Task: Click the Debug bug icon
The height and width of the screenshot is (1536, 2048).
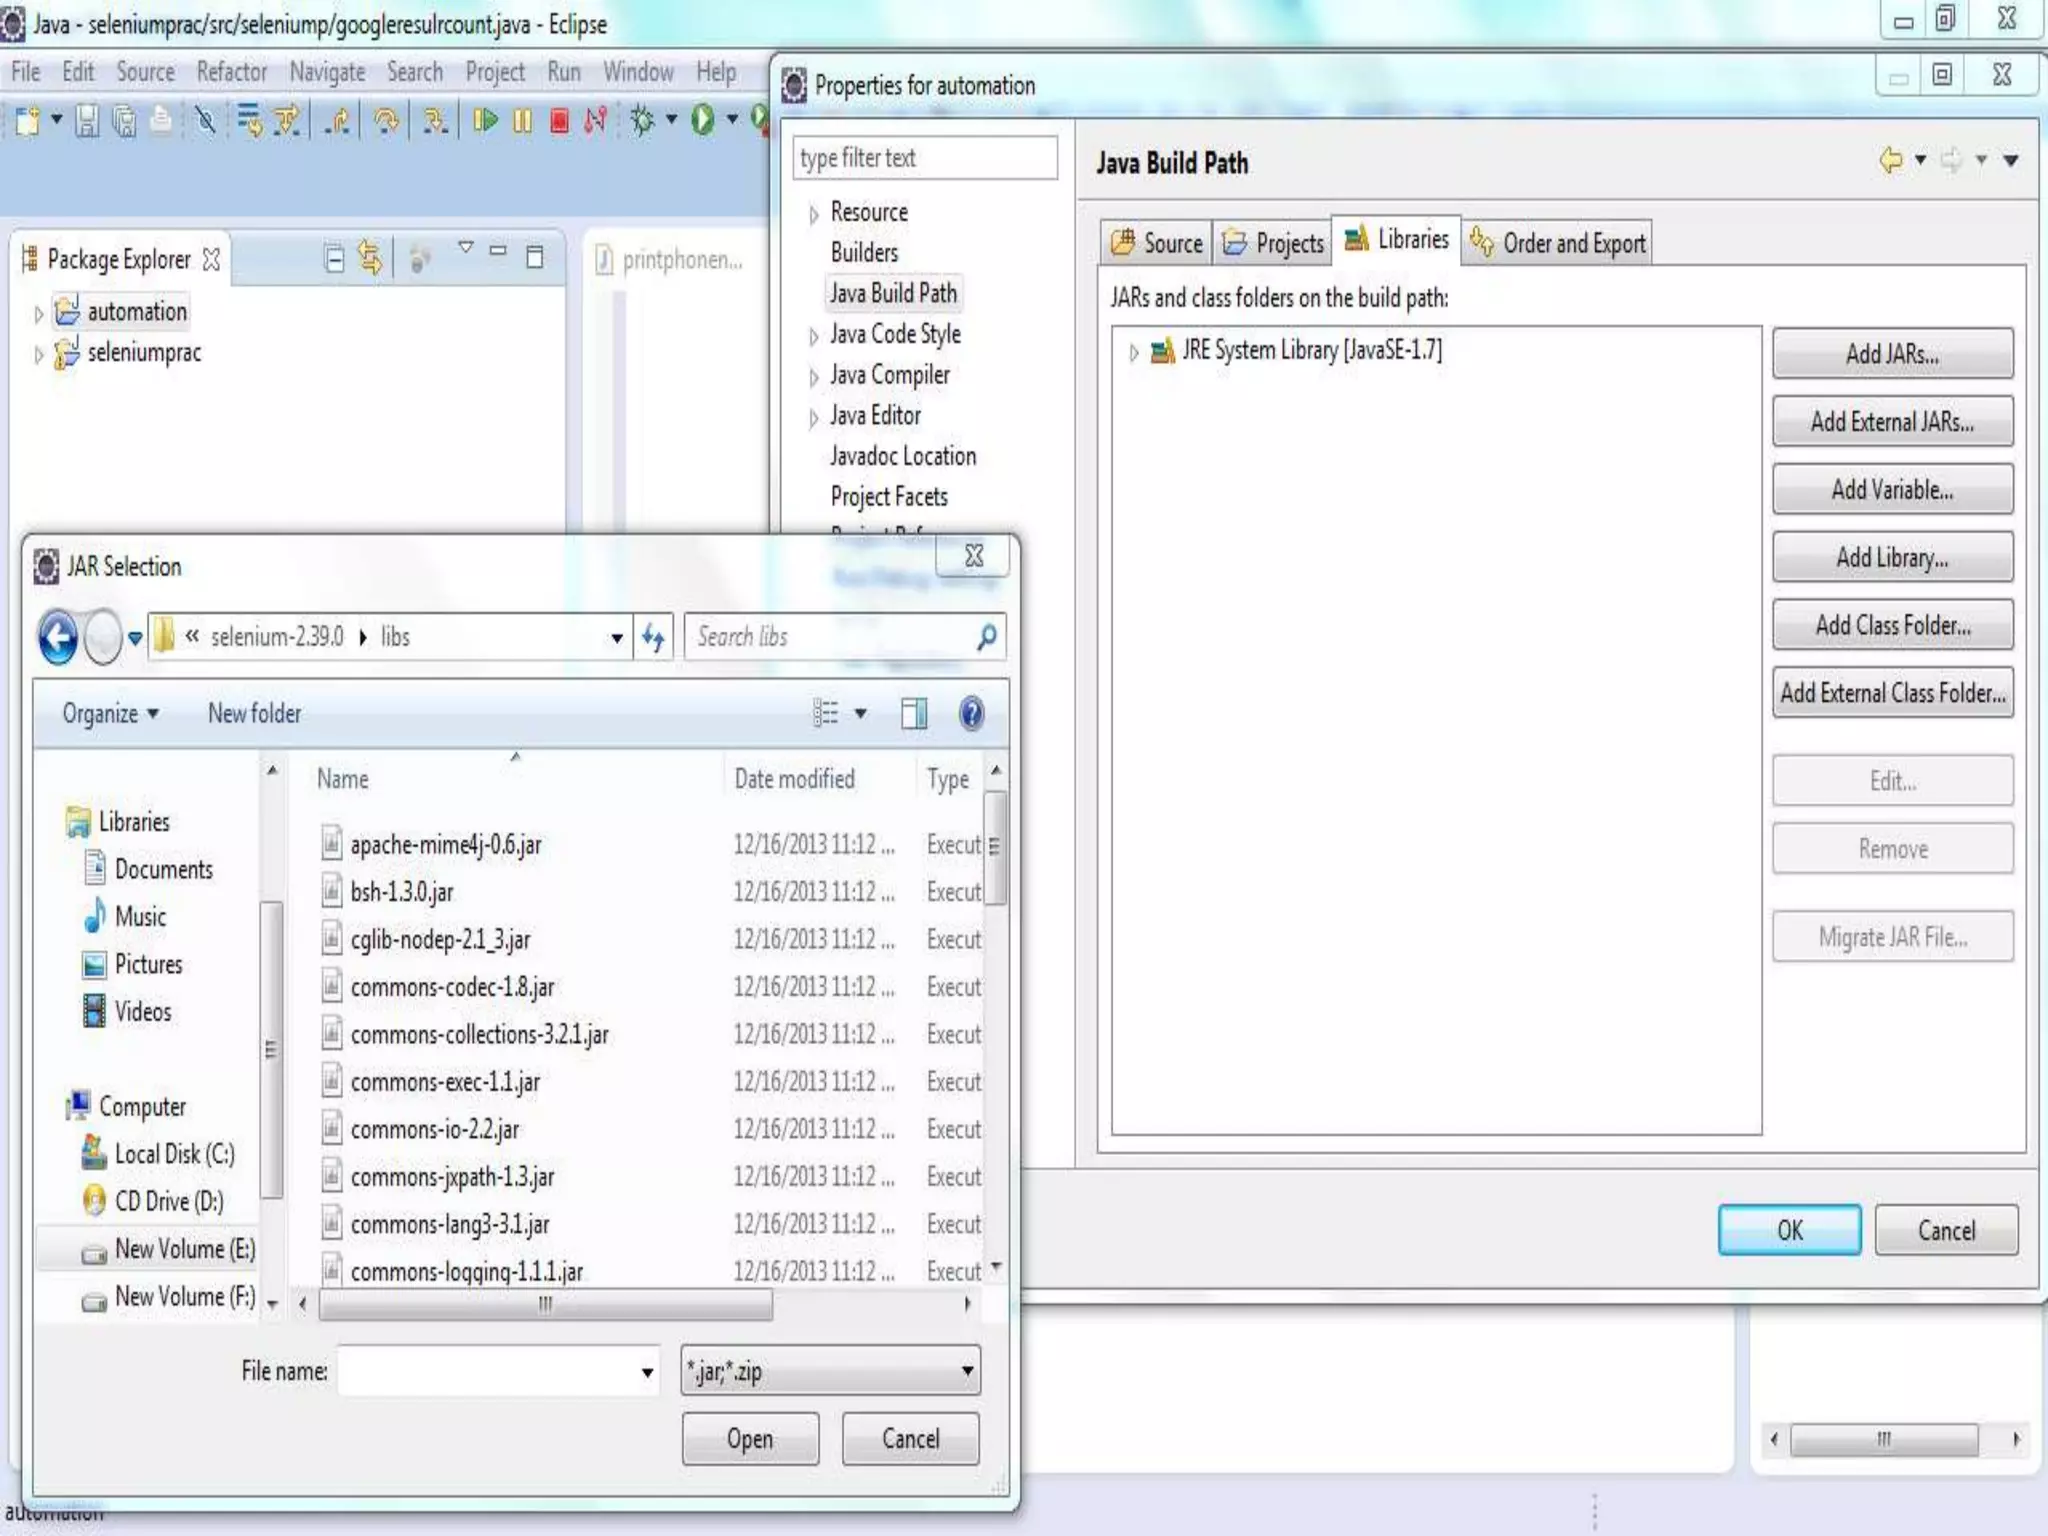Action: click(x=643, y=121)
